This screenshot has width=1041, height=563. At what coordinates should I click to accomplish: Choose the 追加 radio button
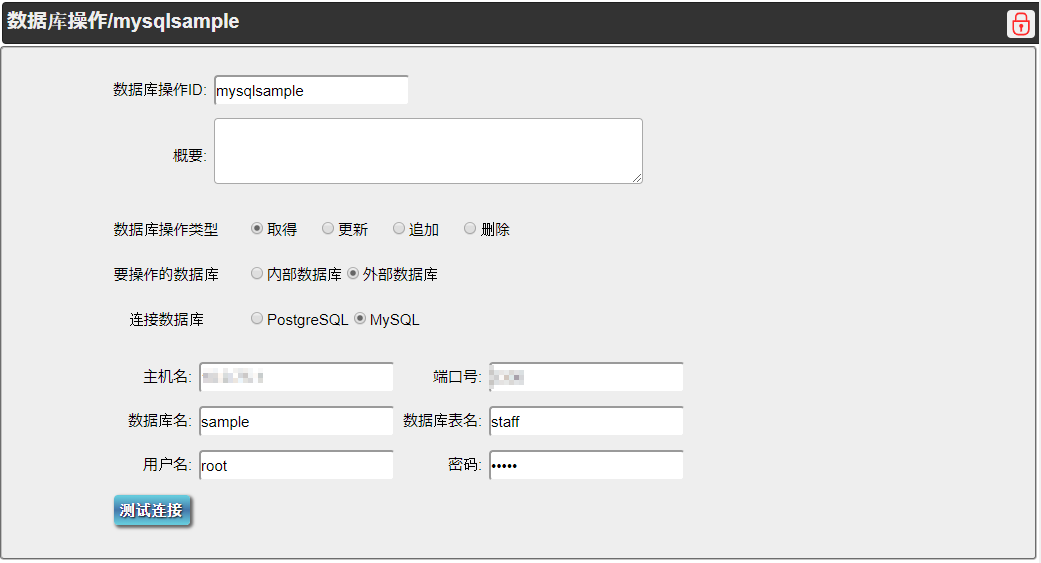[x=399, y=229]
